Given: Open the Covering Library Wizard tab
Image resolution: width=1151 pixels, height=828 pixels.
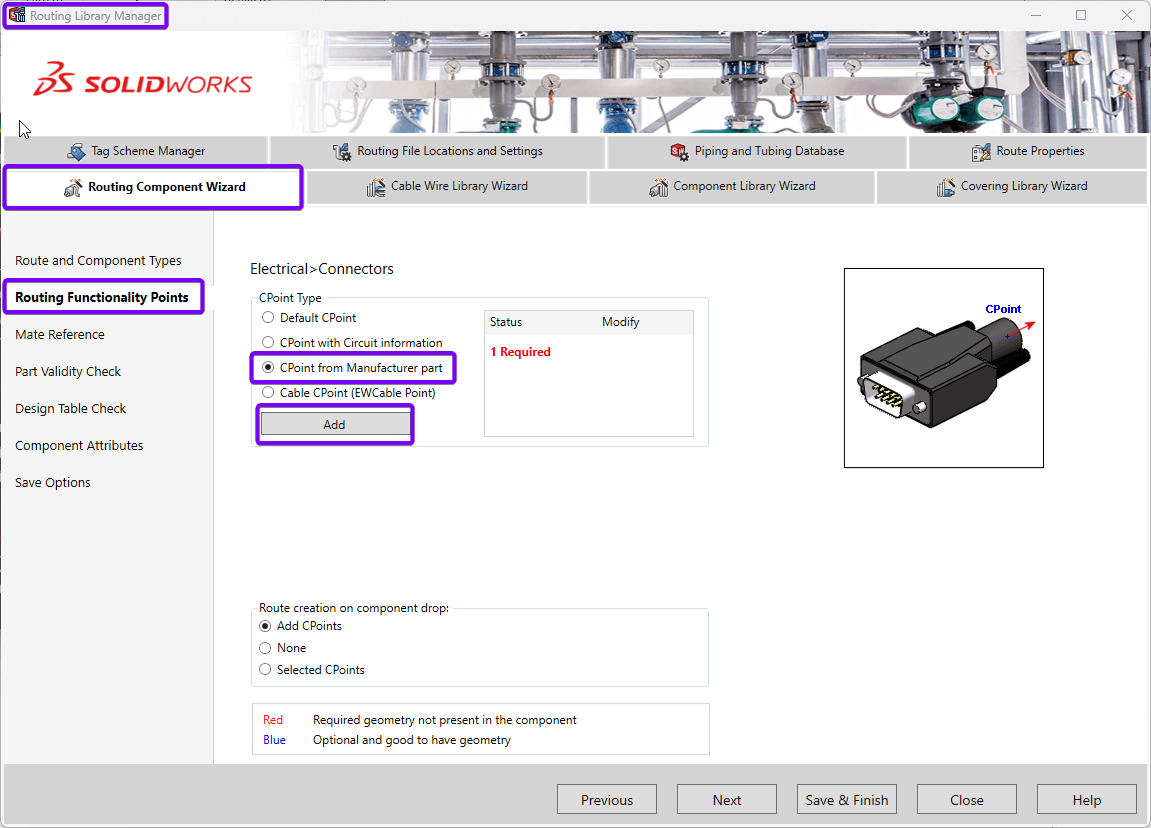Looking at the screenshot, I should [x=1012, y=186].
